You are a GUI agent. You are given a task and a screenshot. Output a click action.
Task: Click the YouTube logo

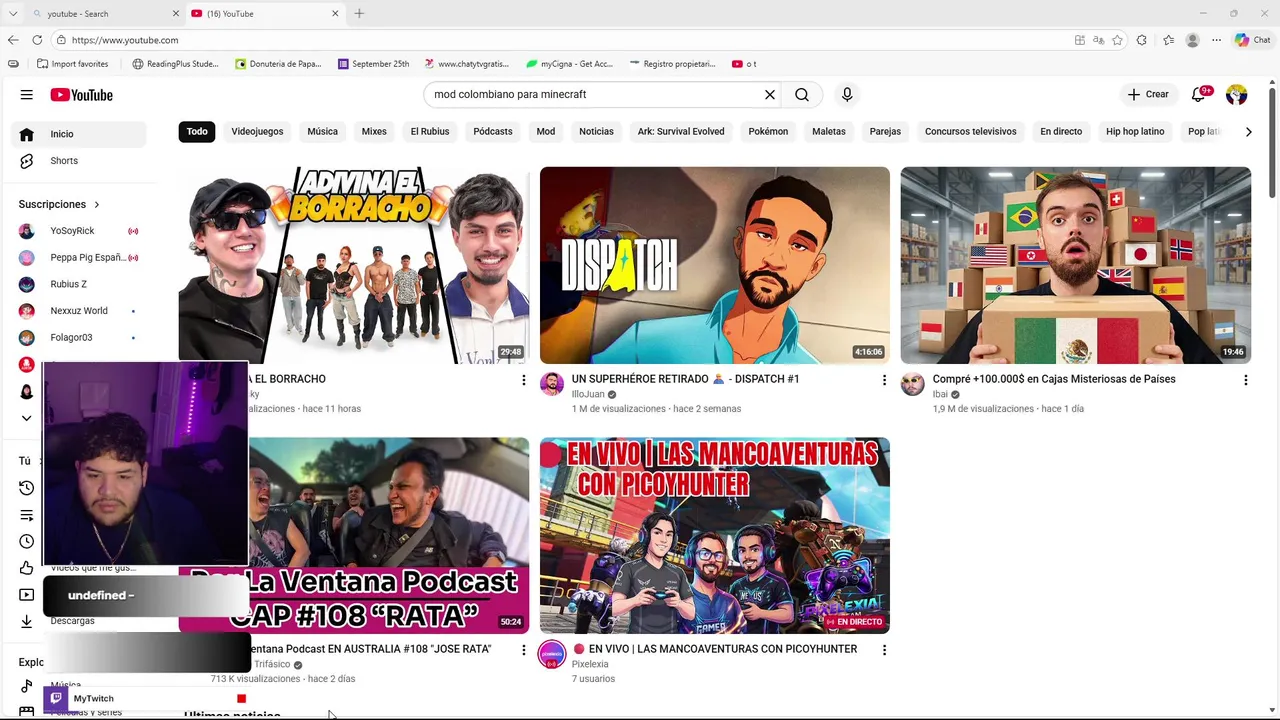[82, 95]
